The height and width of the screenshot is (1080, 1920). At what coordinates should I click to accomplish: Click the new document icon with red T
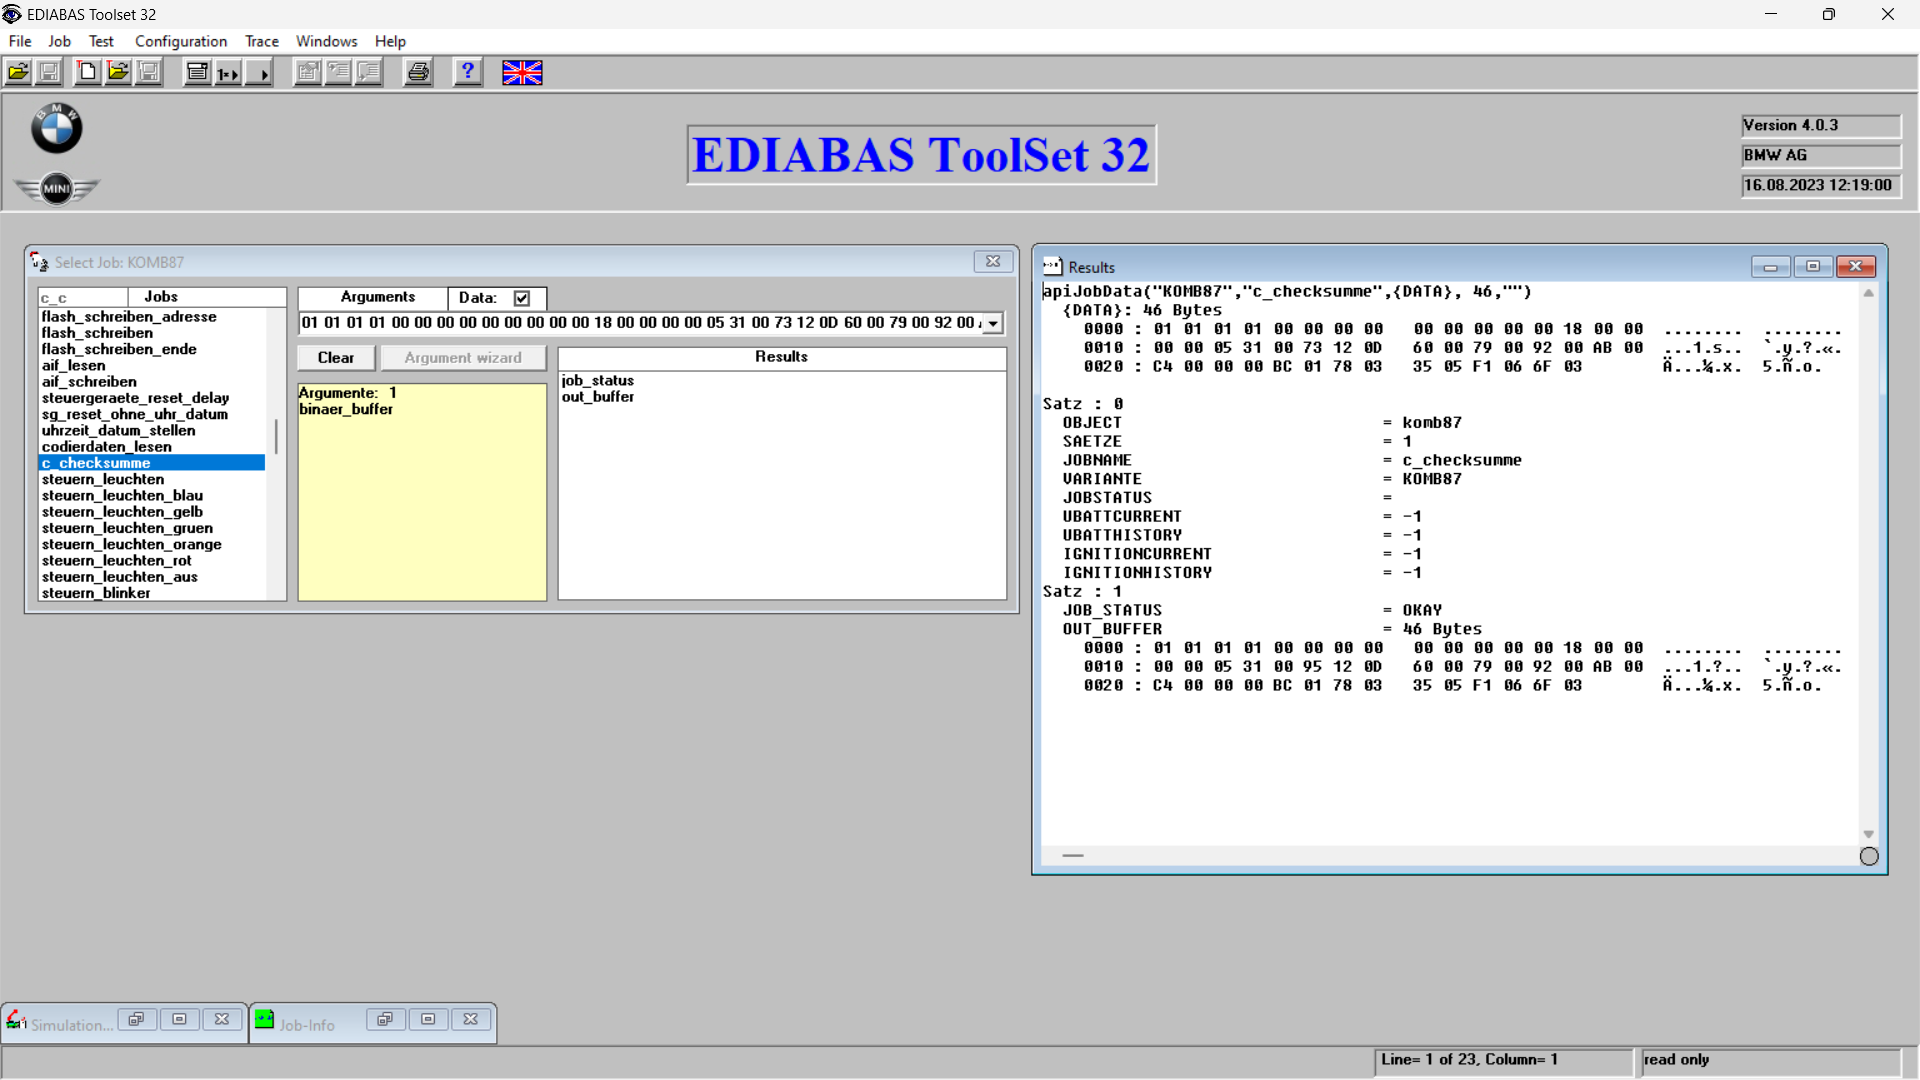click(x=88, y=72)
